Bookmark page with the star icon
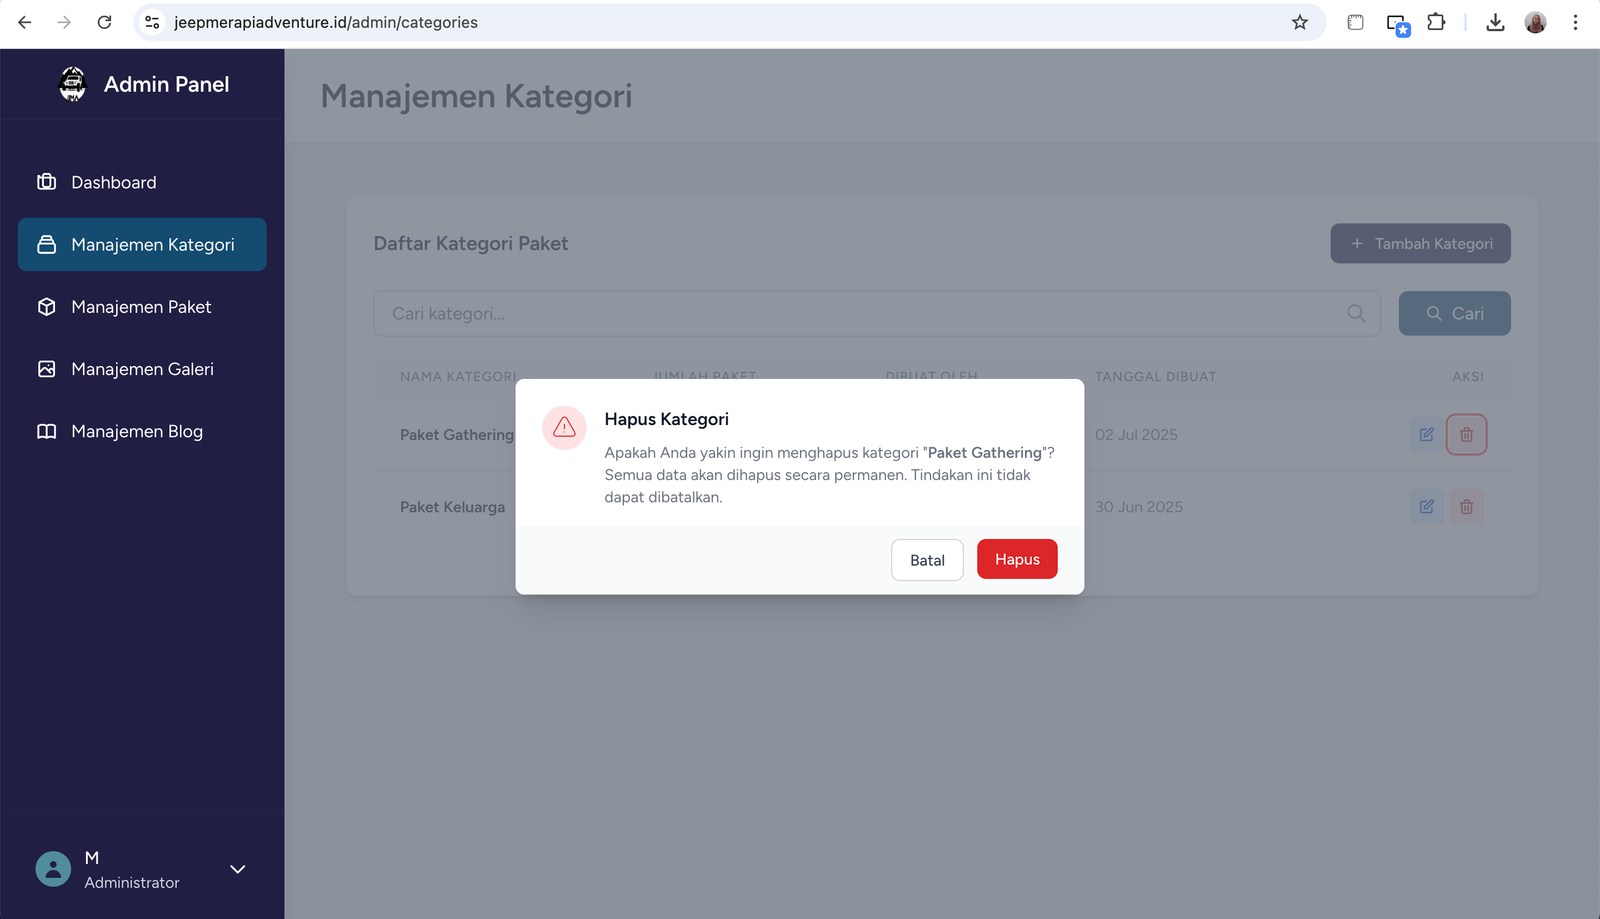This screenshot has height=919, width=1600. tap(1299, 22)
